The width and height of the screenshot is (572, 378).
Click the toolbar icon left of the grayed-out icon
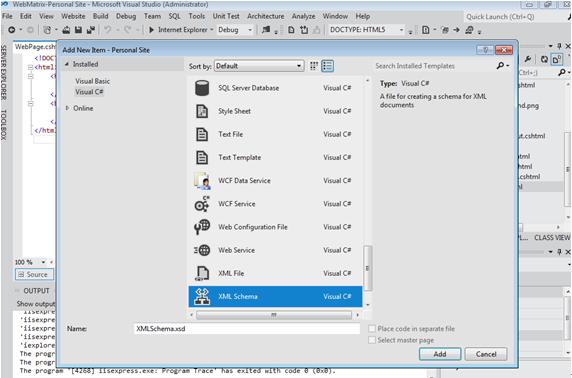point(304,30)
